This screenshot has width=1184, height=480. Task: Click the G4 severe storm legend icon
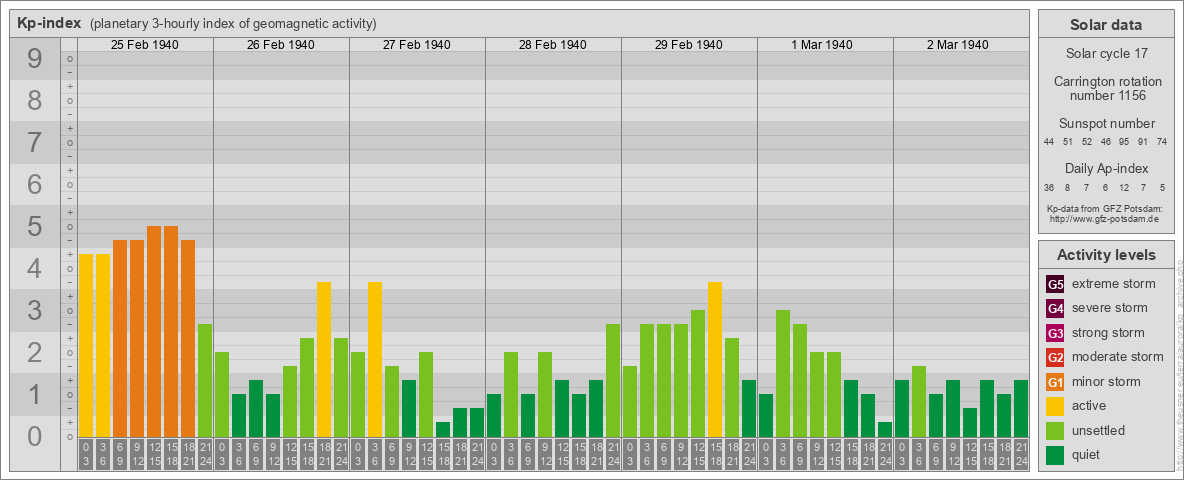[1055, 308]
